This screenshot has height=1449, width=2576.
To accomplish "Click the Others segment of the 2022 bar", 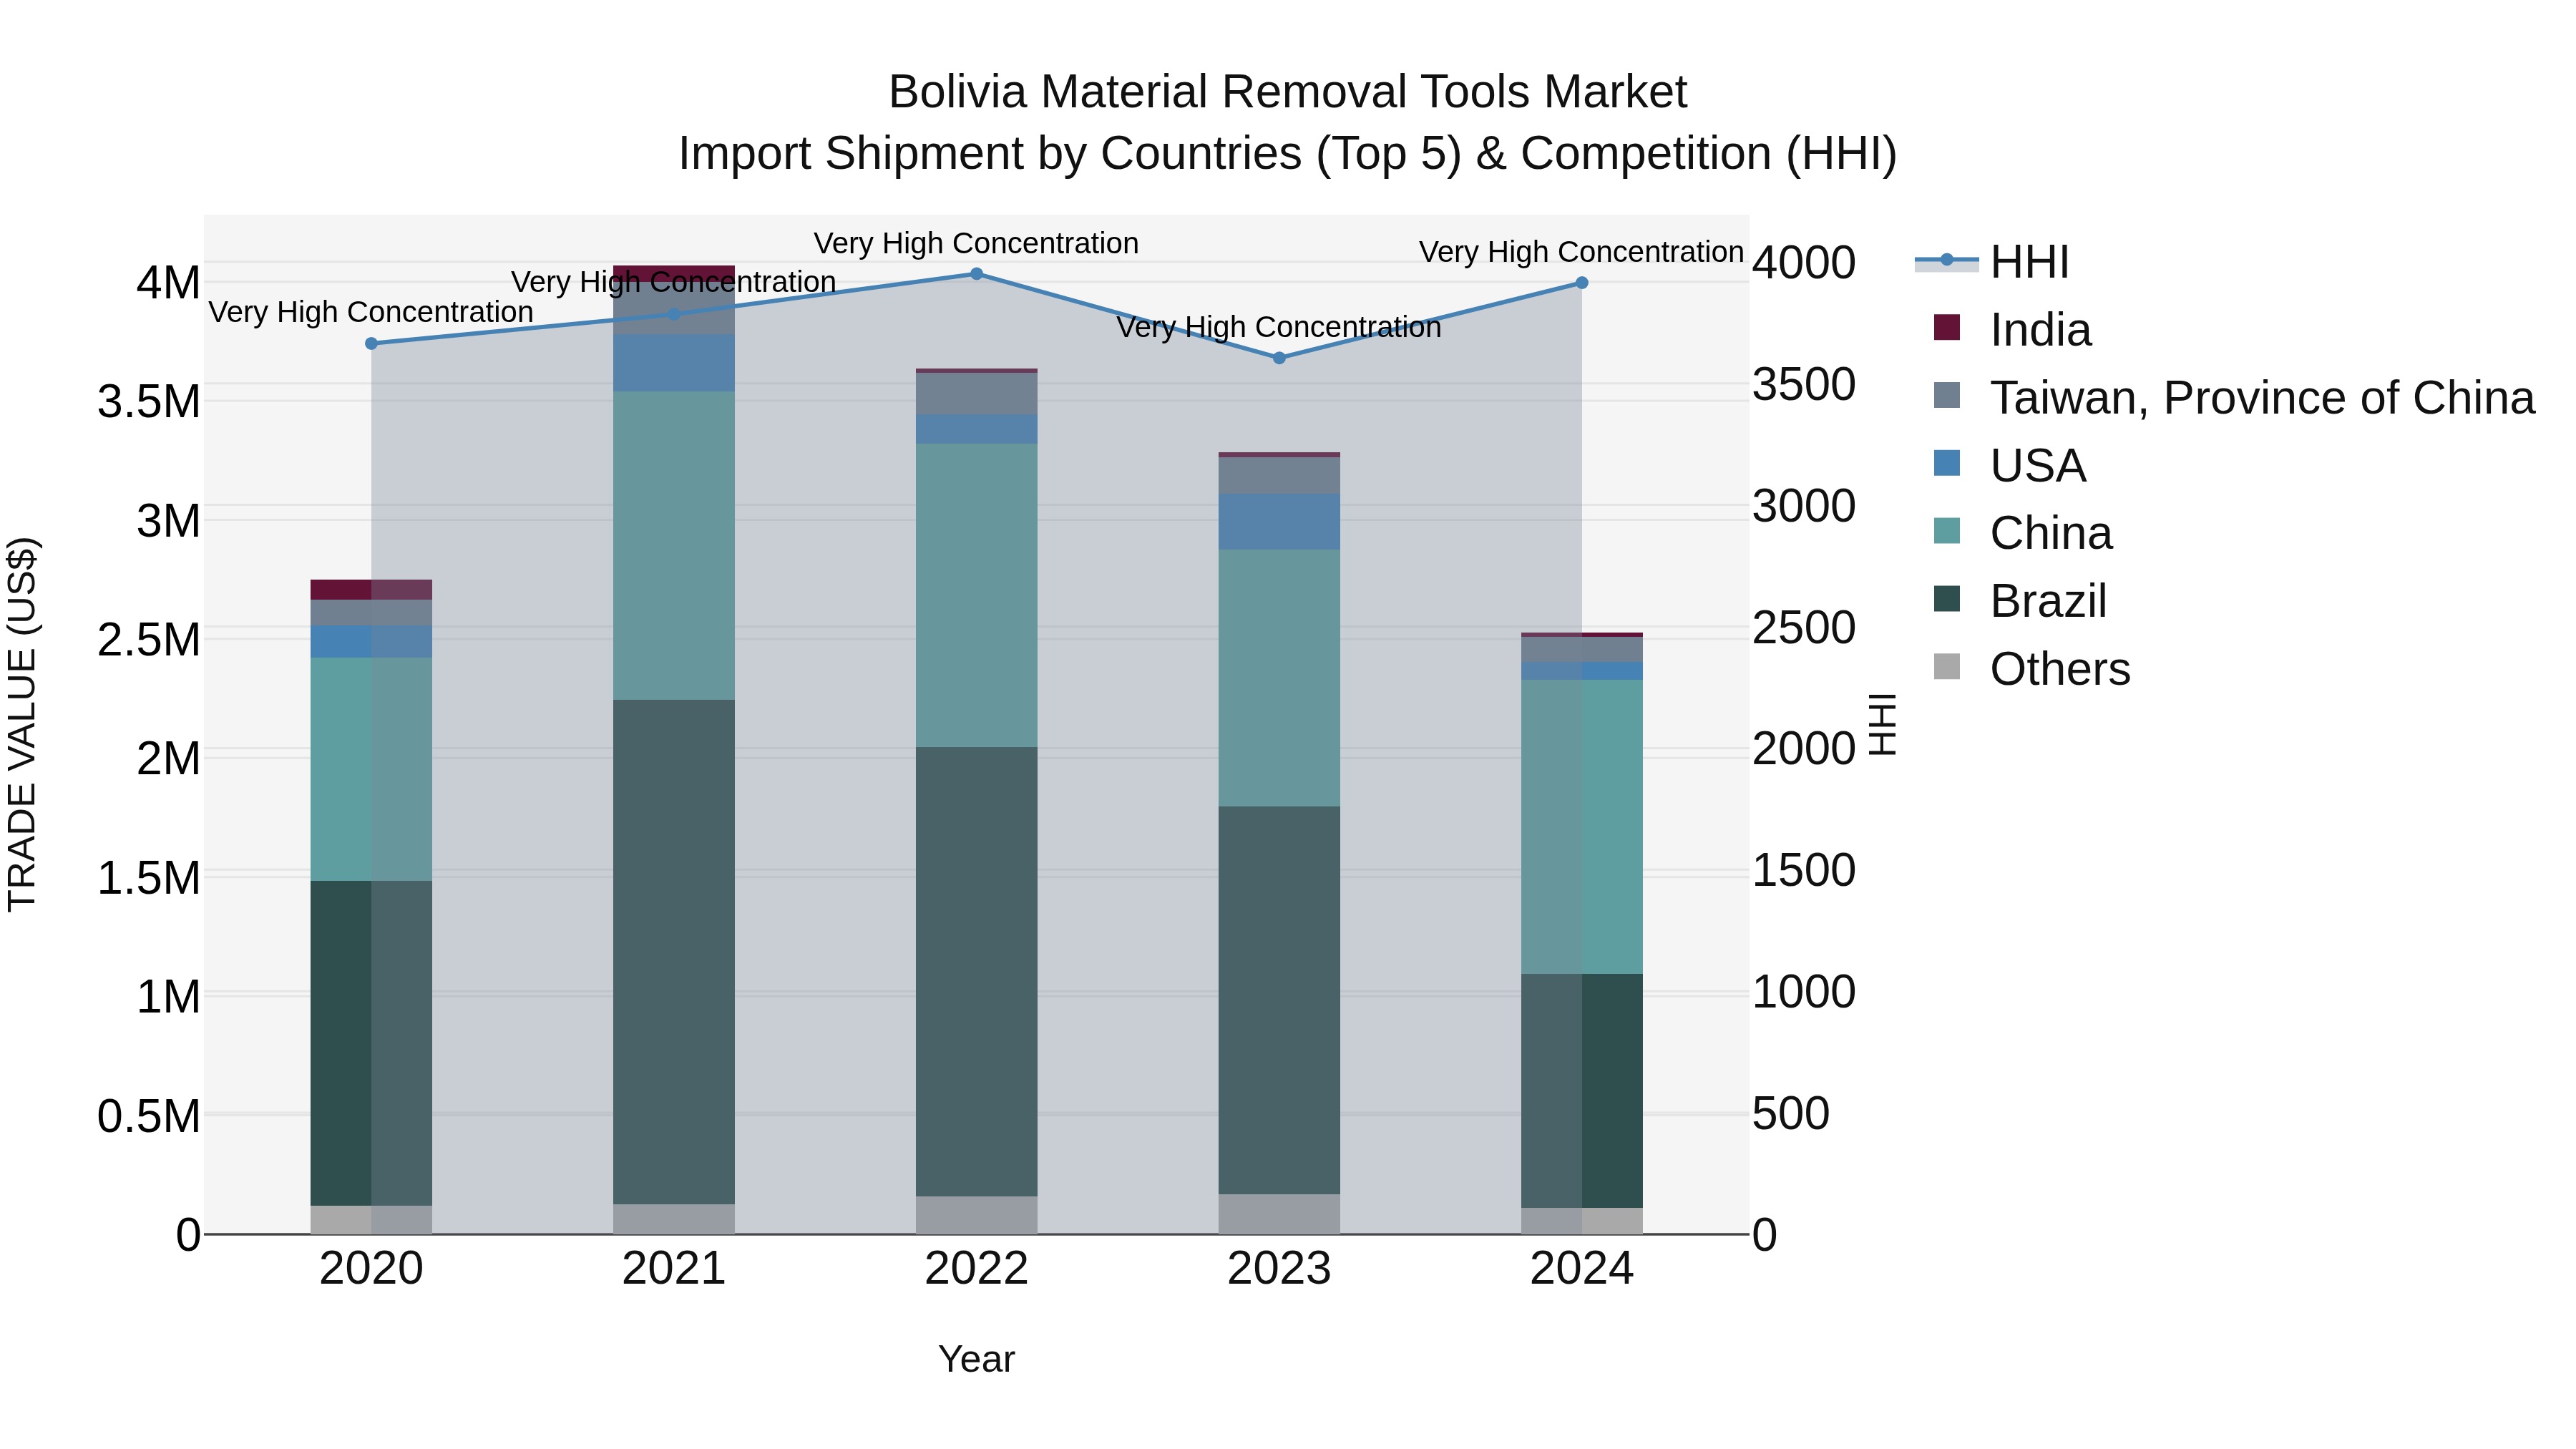I will (977, 1216).
